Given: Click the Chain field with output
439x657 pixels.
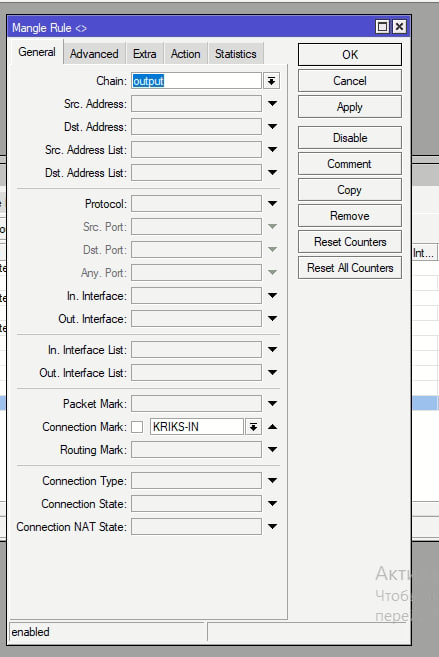Looking at the screenshot, I should 196,81.
